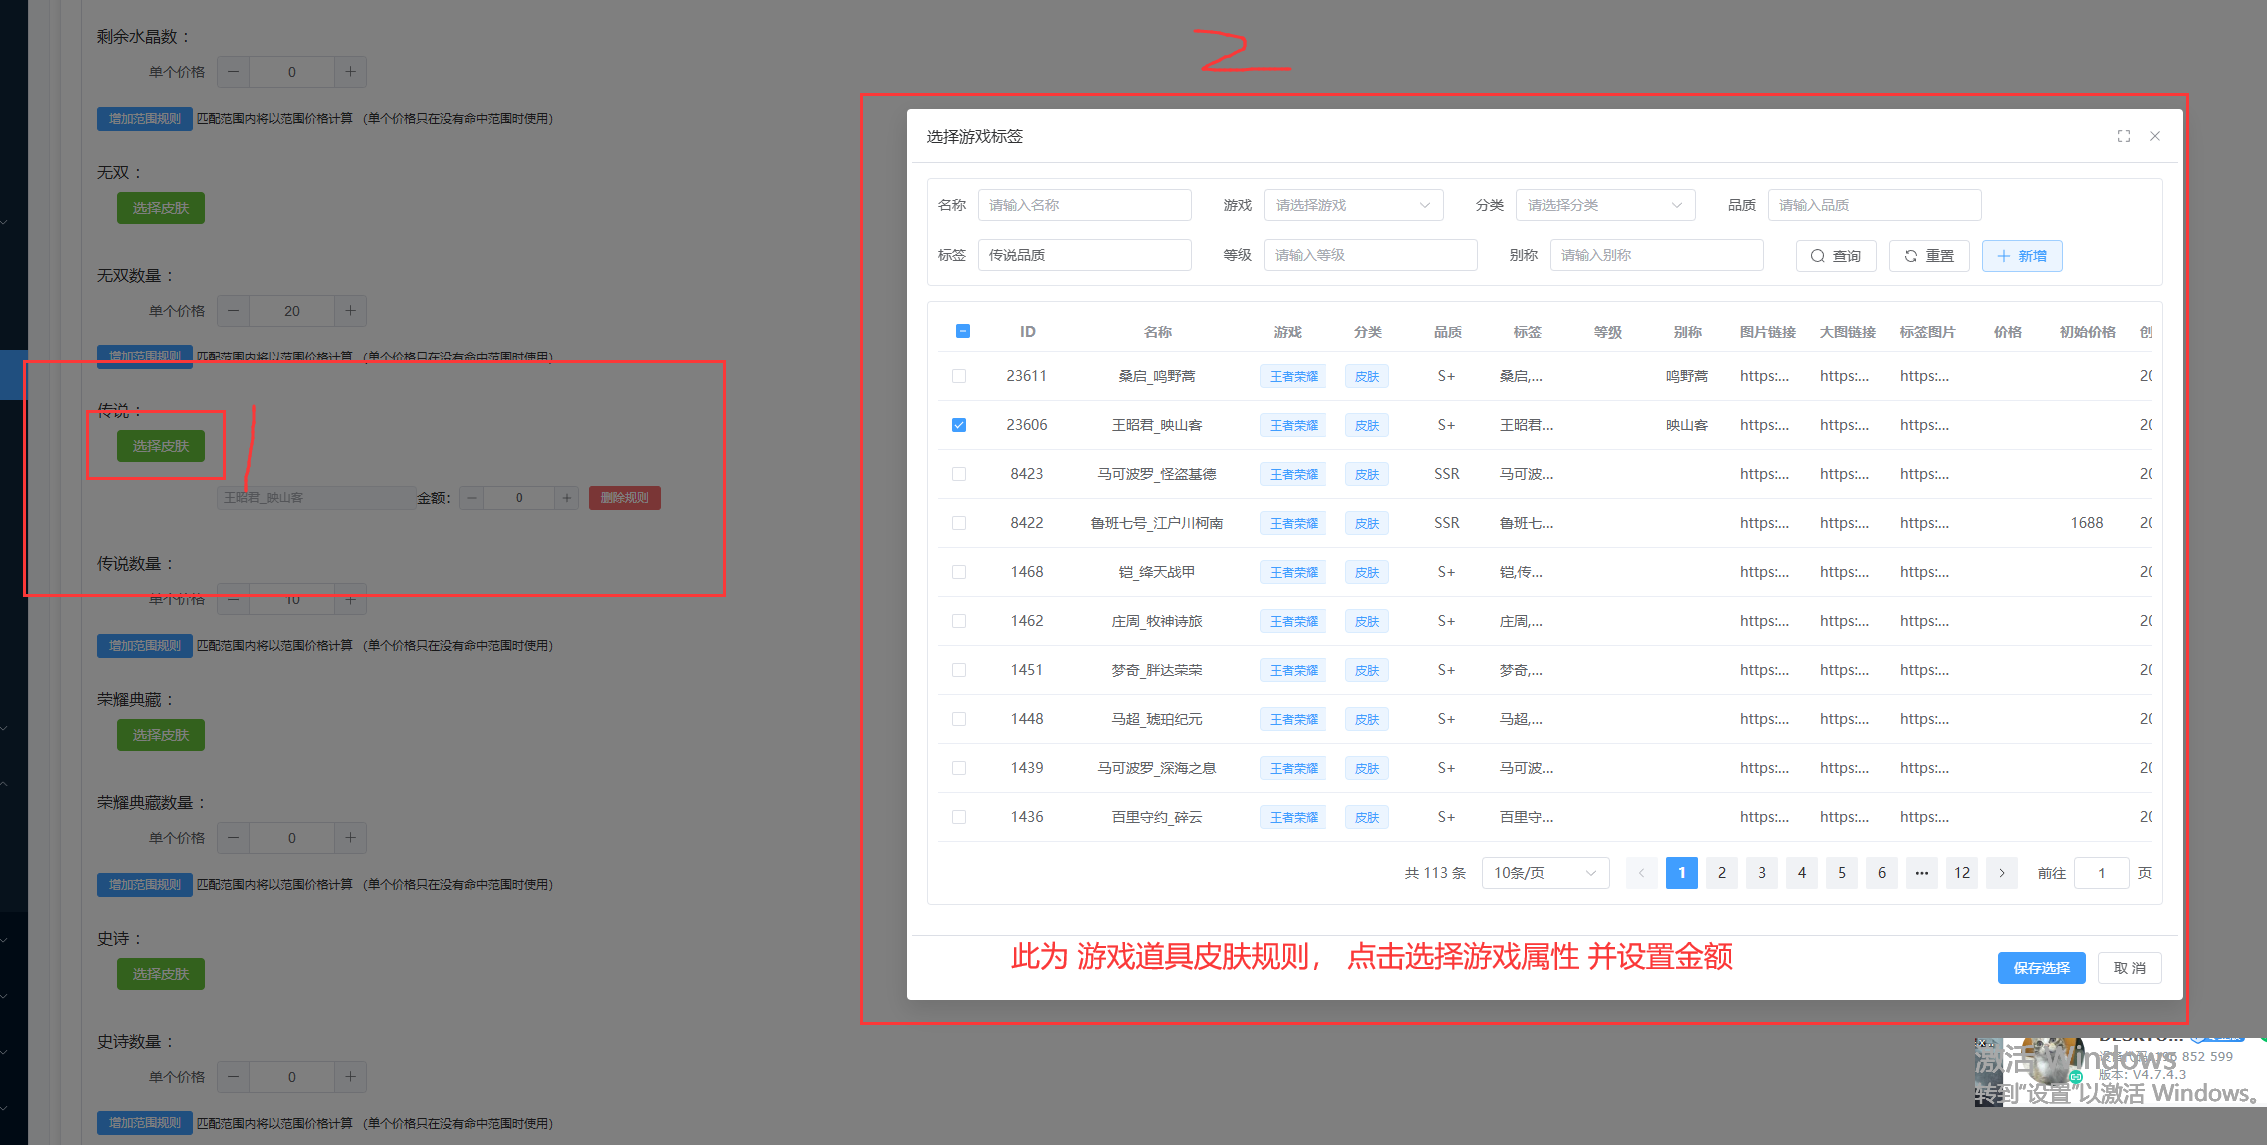The width and height of the screenshot is (2267, 1145).
Task: Click 选择皮肤 button under 传说
Action: (161, 446)
